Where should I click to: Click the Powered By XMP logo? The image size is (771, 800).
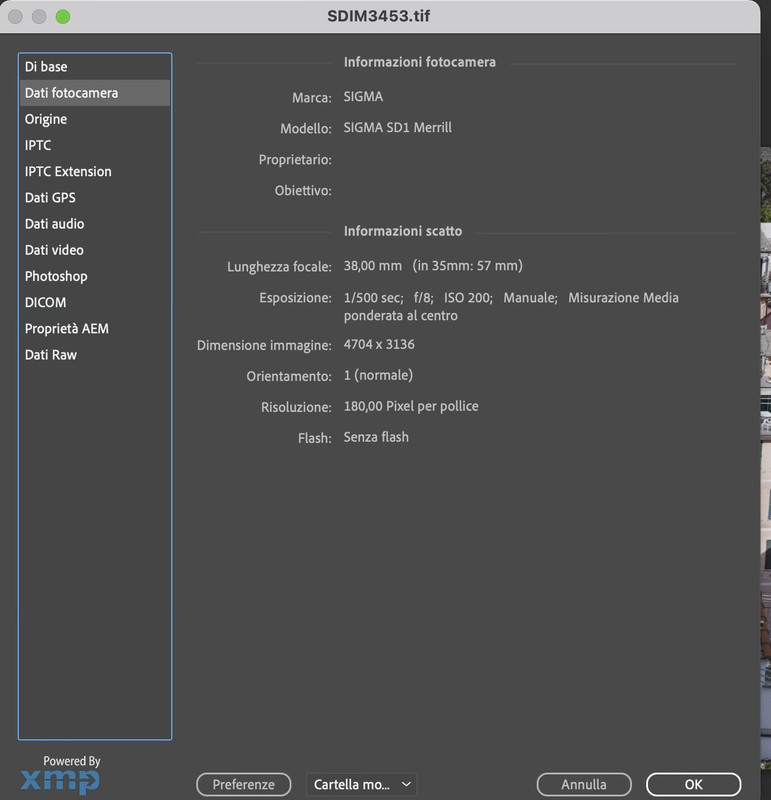[x=61, y=774]
